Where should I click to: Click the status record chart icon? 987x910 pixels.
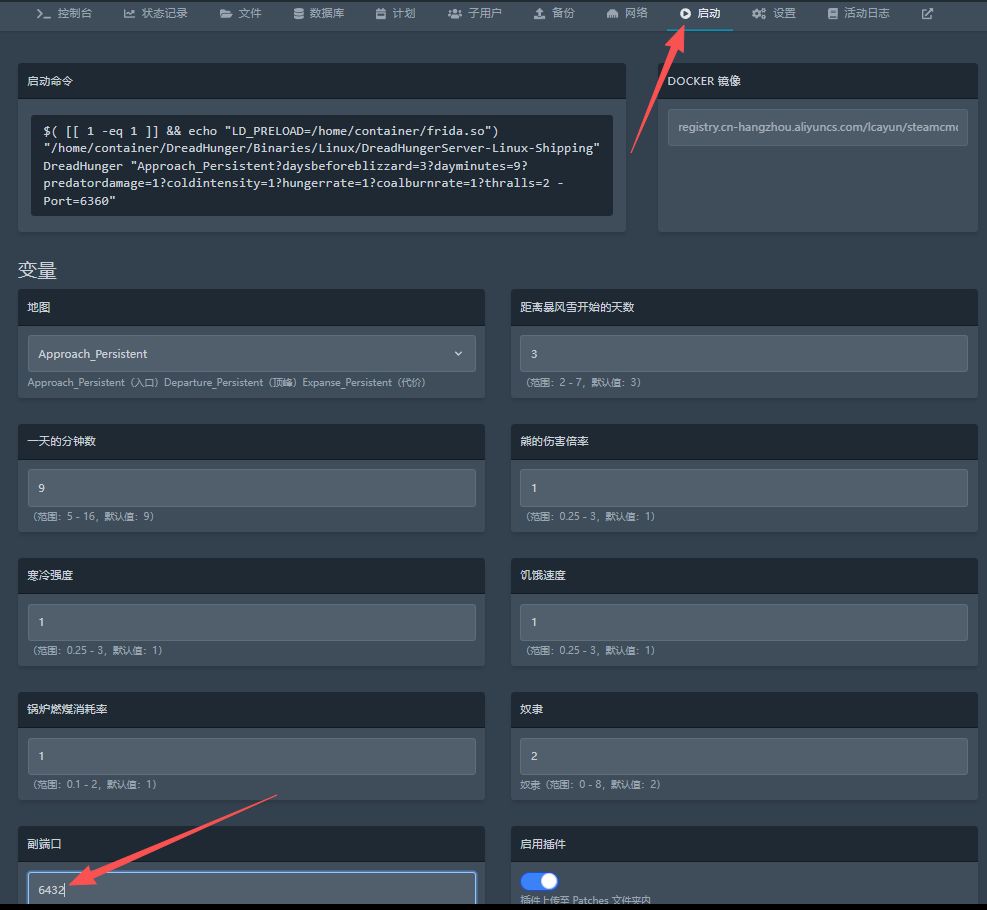coord(129,14)
